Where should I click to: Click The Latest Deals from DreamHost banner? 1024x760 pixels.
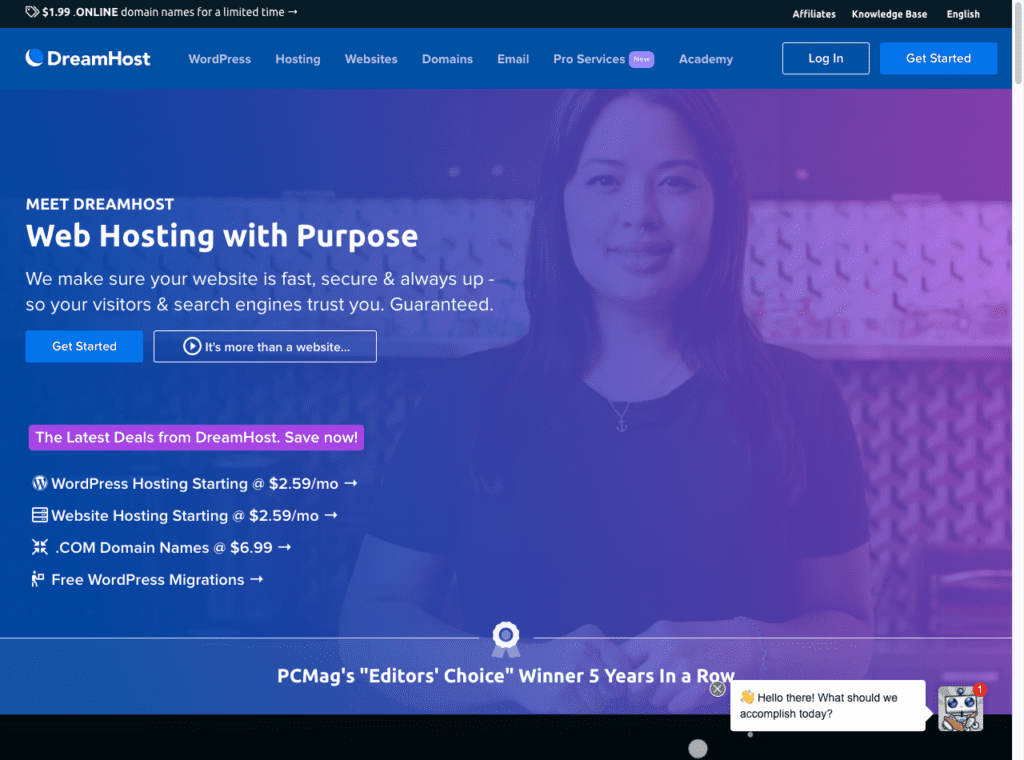pyautogui.click(x=196, y=437)
